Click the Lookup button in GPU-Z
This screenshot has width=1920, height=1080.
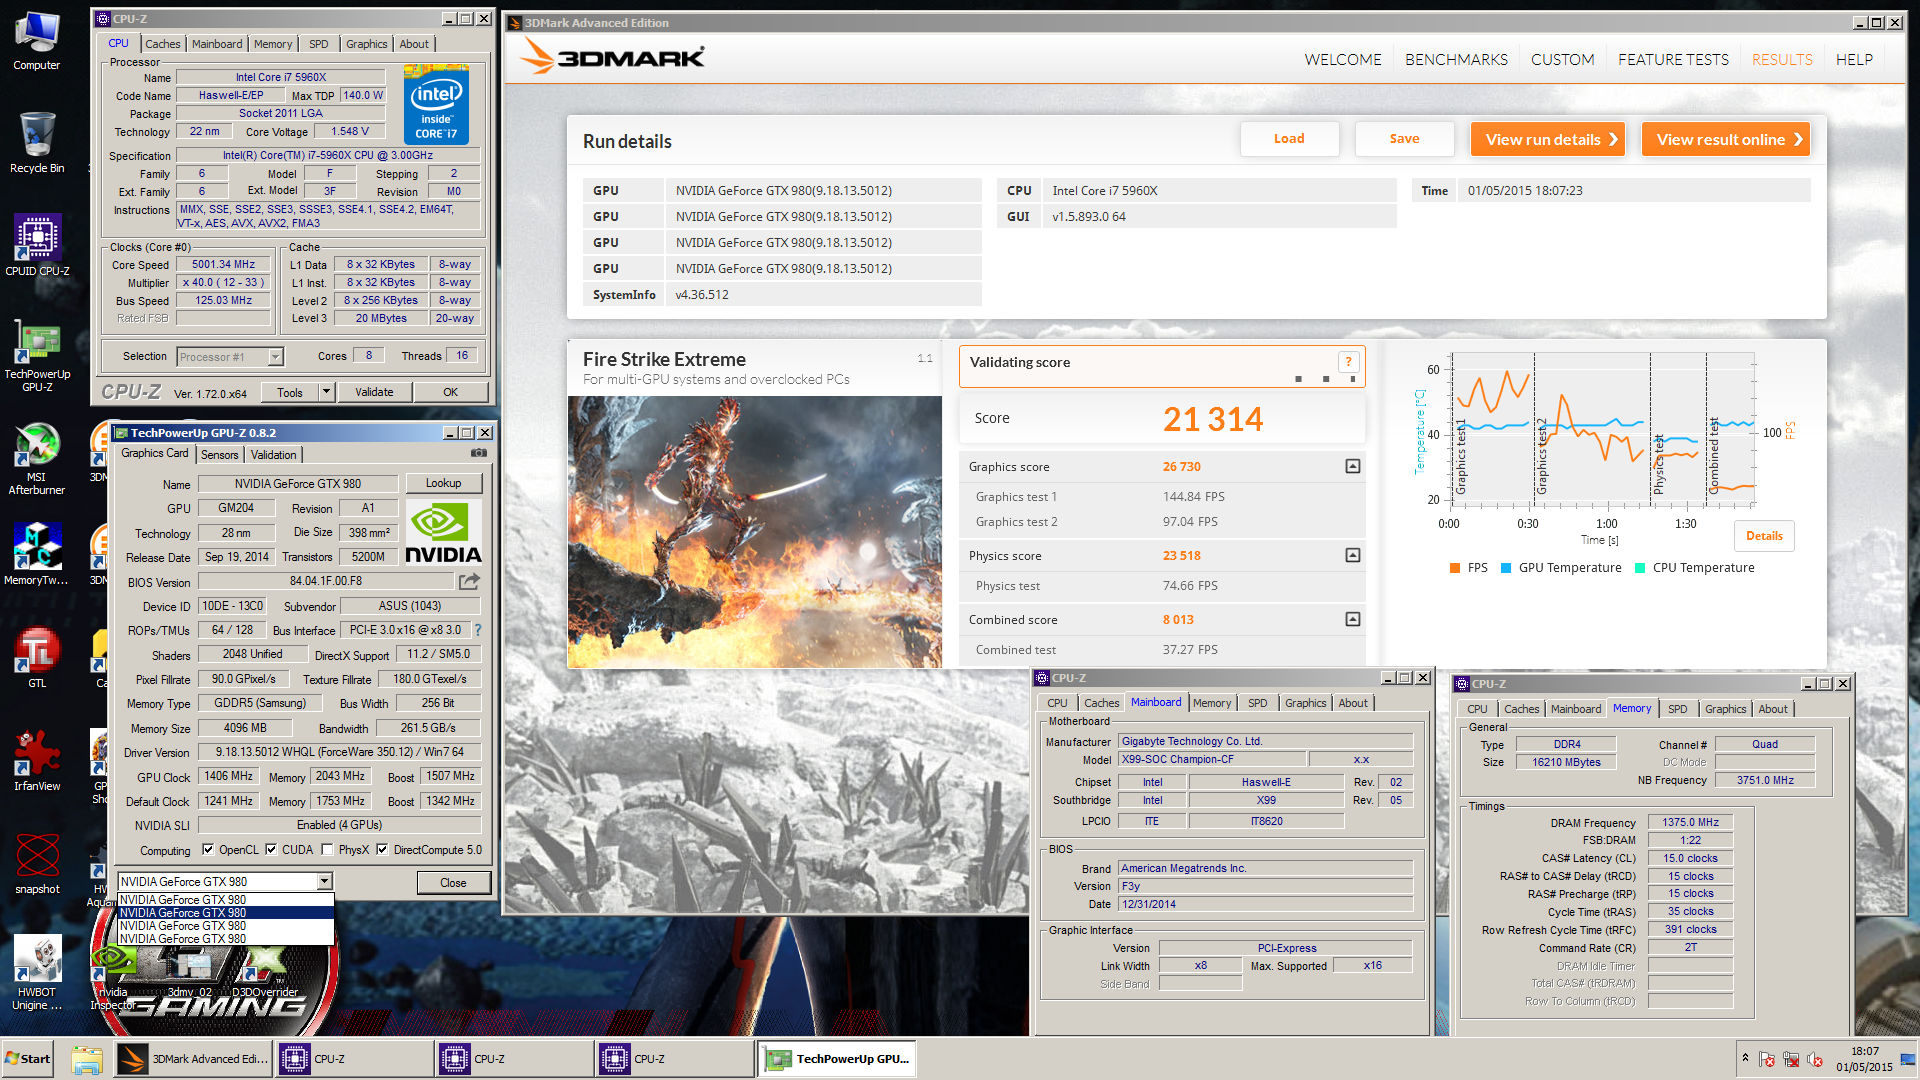coord(443,483)
